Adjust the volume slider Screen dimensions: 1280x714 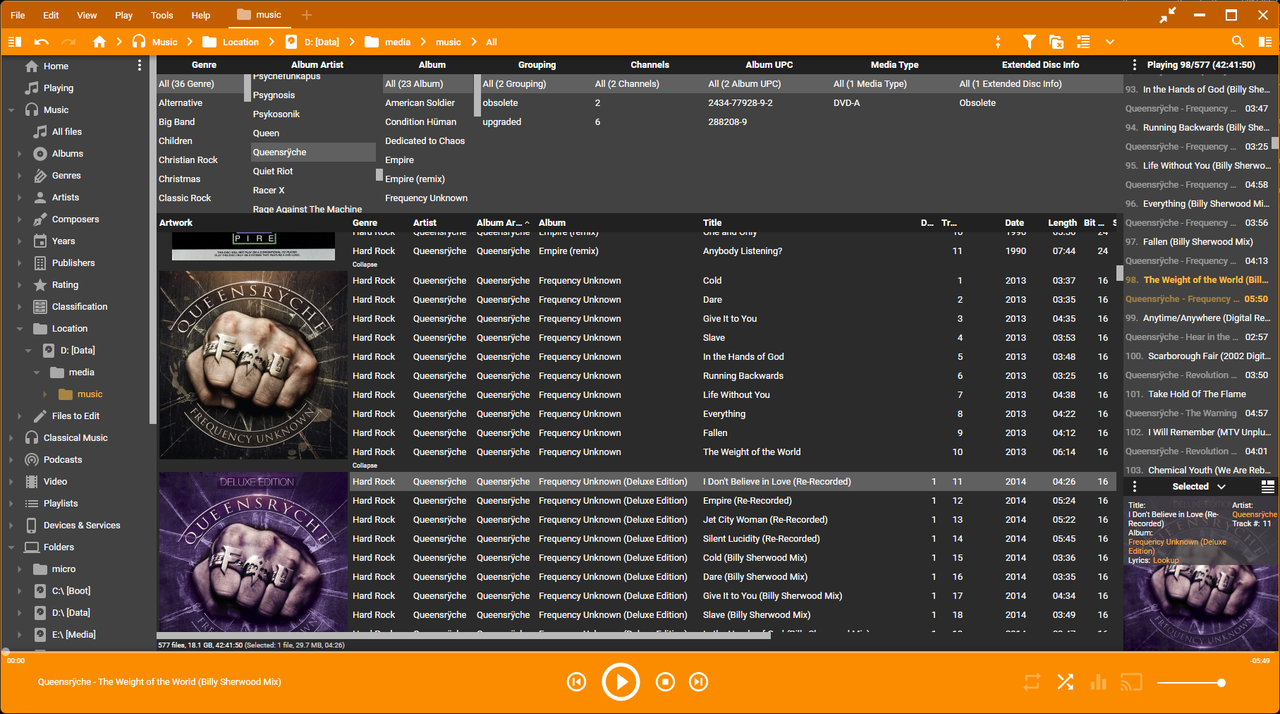point(1190,683)
